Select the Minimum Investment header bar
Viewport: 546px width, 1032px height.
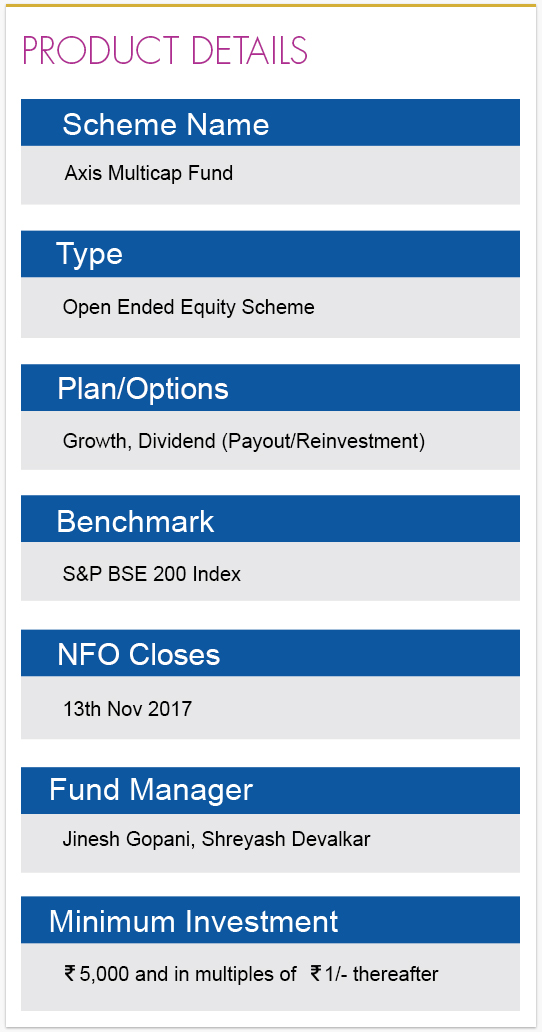(x=270, y=919)
